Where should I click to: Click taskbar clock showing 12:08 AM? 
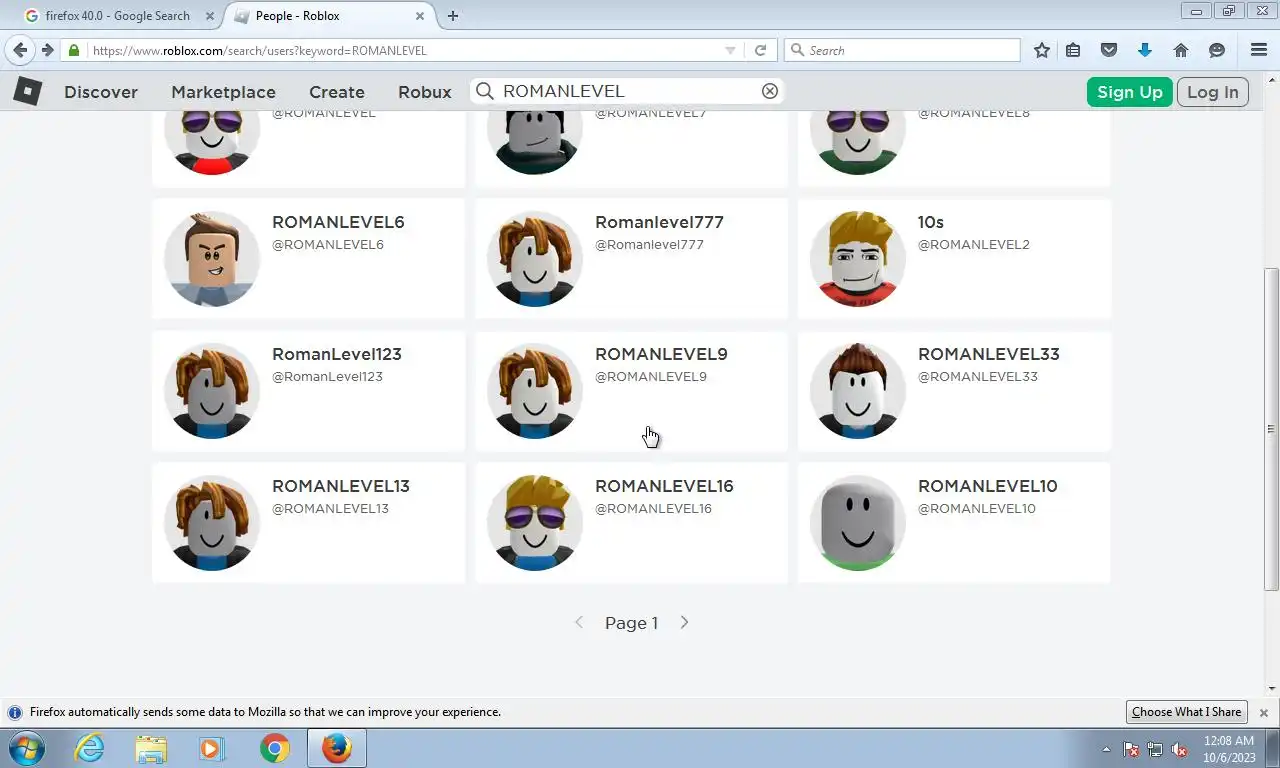pos(1229,741)
